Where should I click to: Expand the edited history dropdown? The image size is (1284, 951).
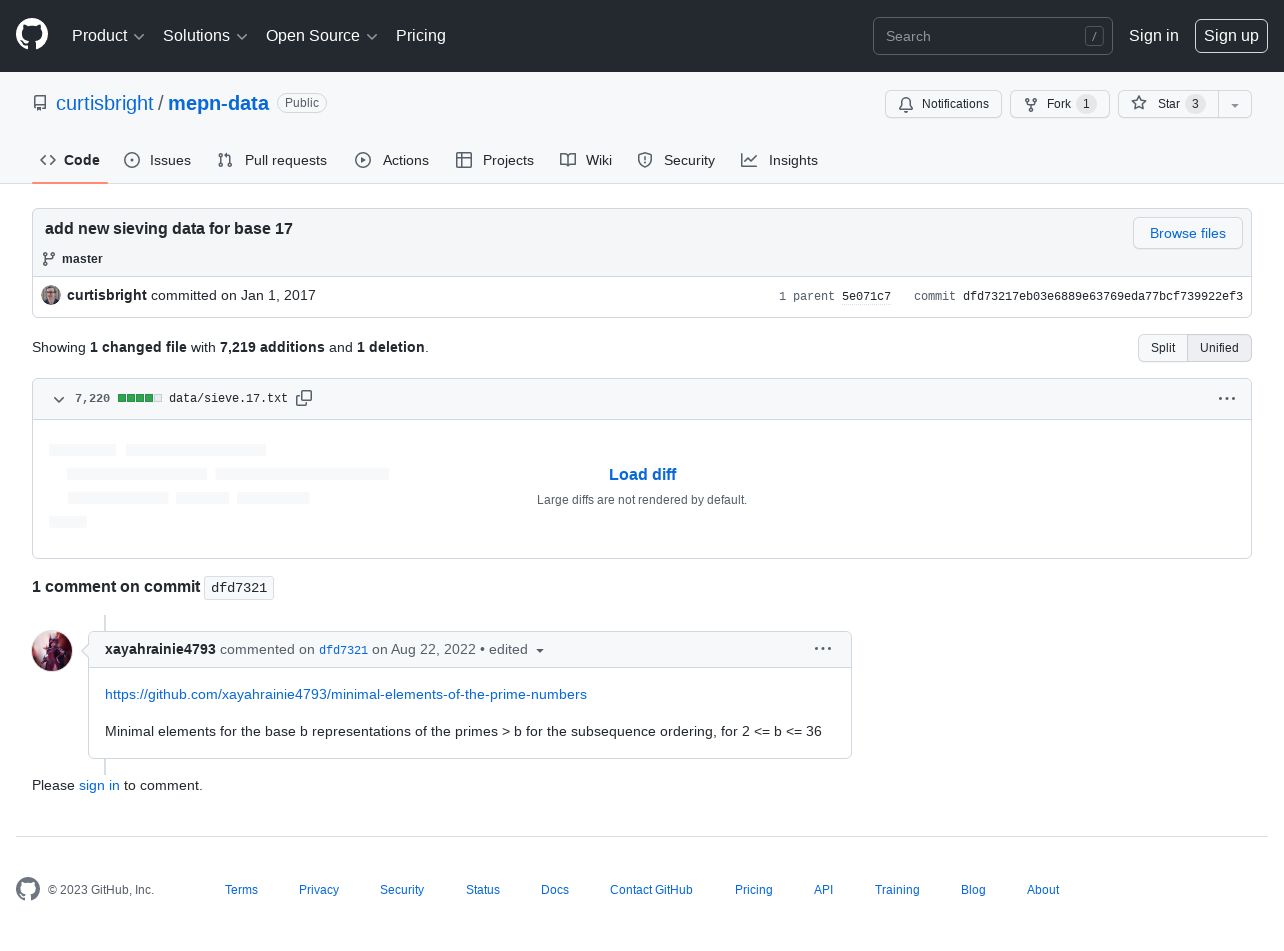[x=517, y=650]
